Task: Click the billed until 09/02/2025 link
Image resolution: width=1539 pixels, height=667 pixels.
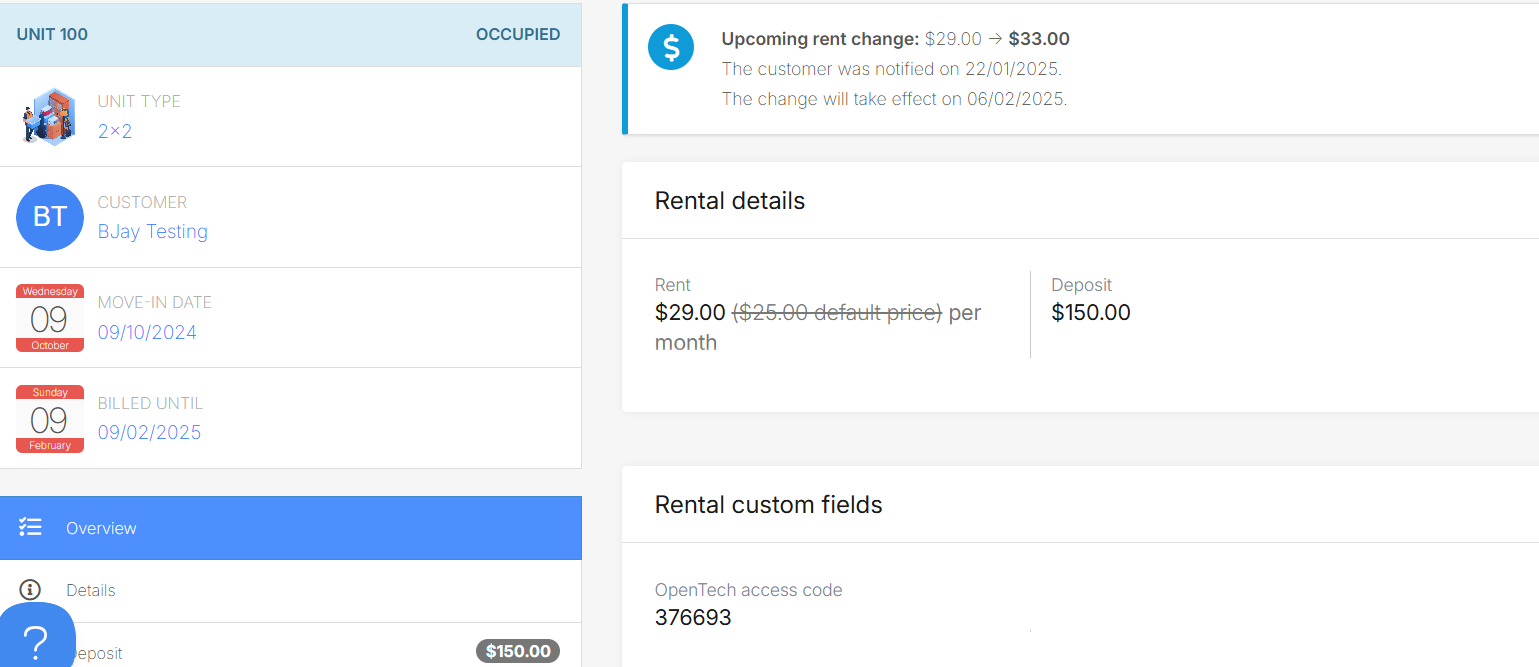Action: click(149, 432)
